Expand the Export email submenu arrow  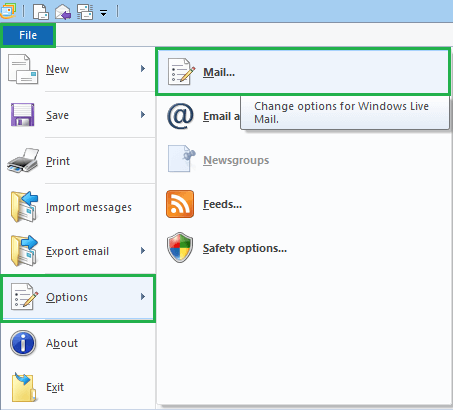[143, 251]
